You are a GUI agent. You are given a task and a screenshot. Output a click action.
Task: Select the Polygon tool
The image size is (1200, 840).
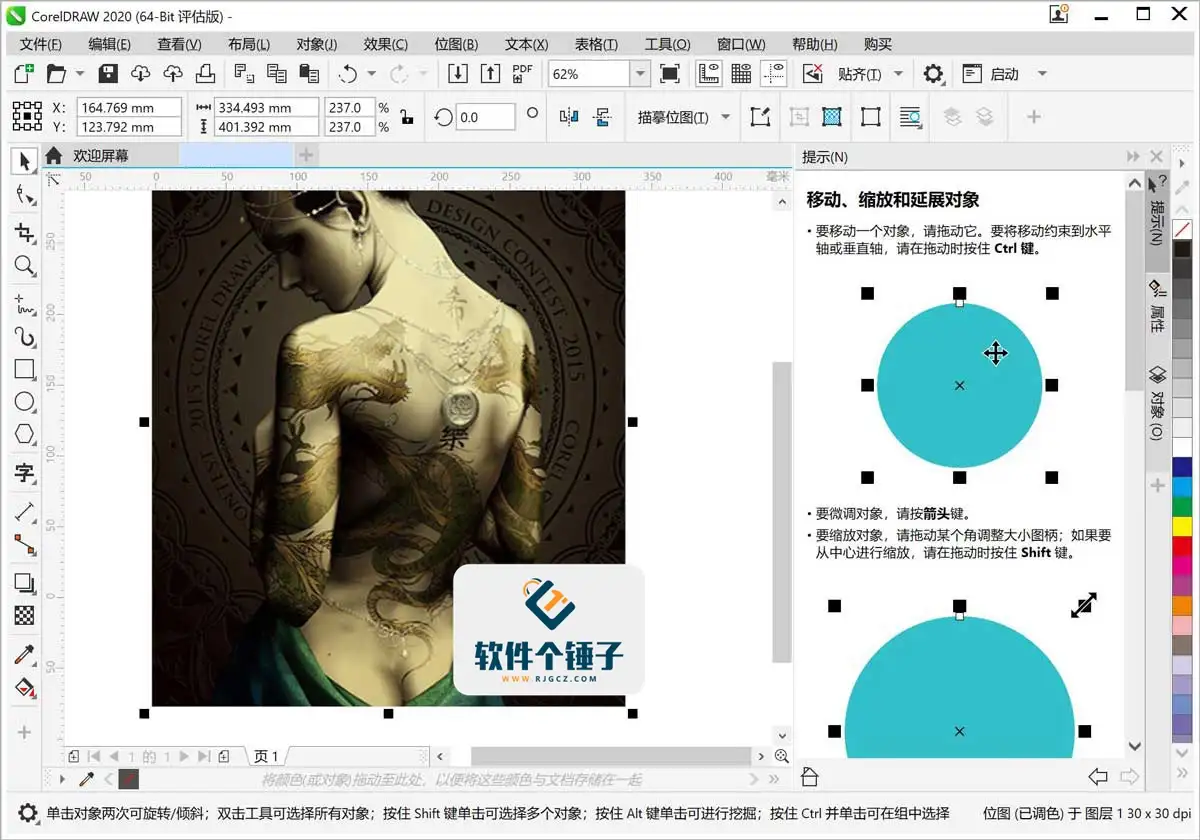click(25, 434)
